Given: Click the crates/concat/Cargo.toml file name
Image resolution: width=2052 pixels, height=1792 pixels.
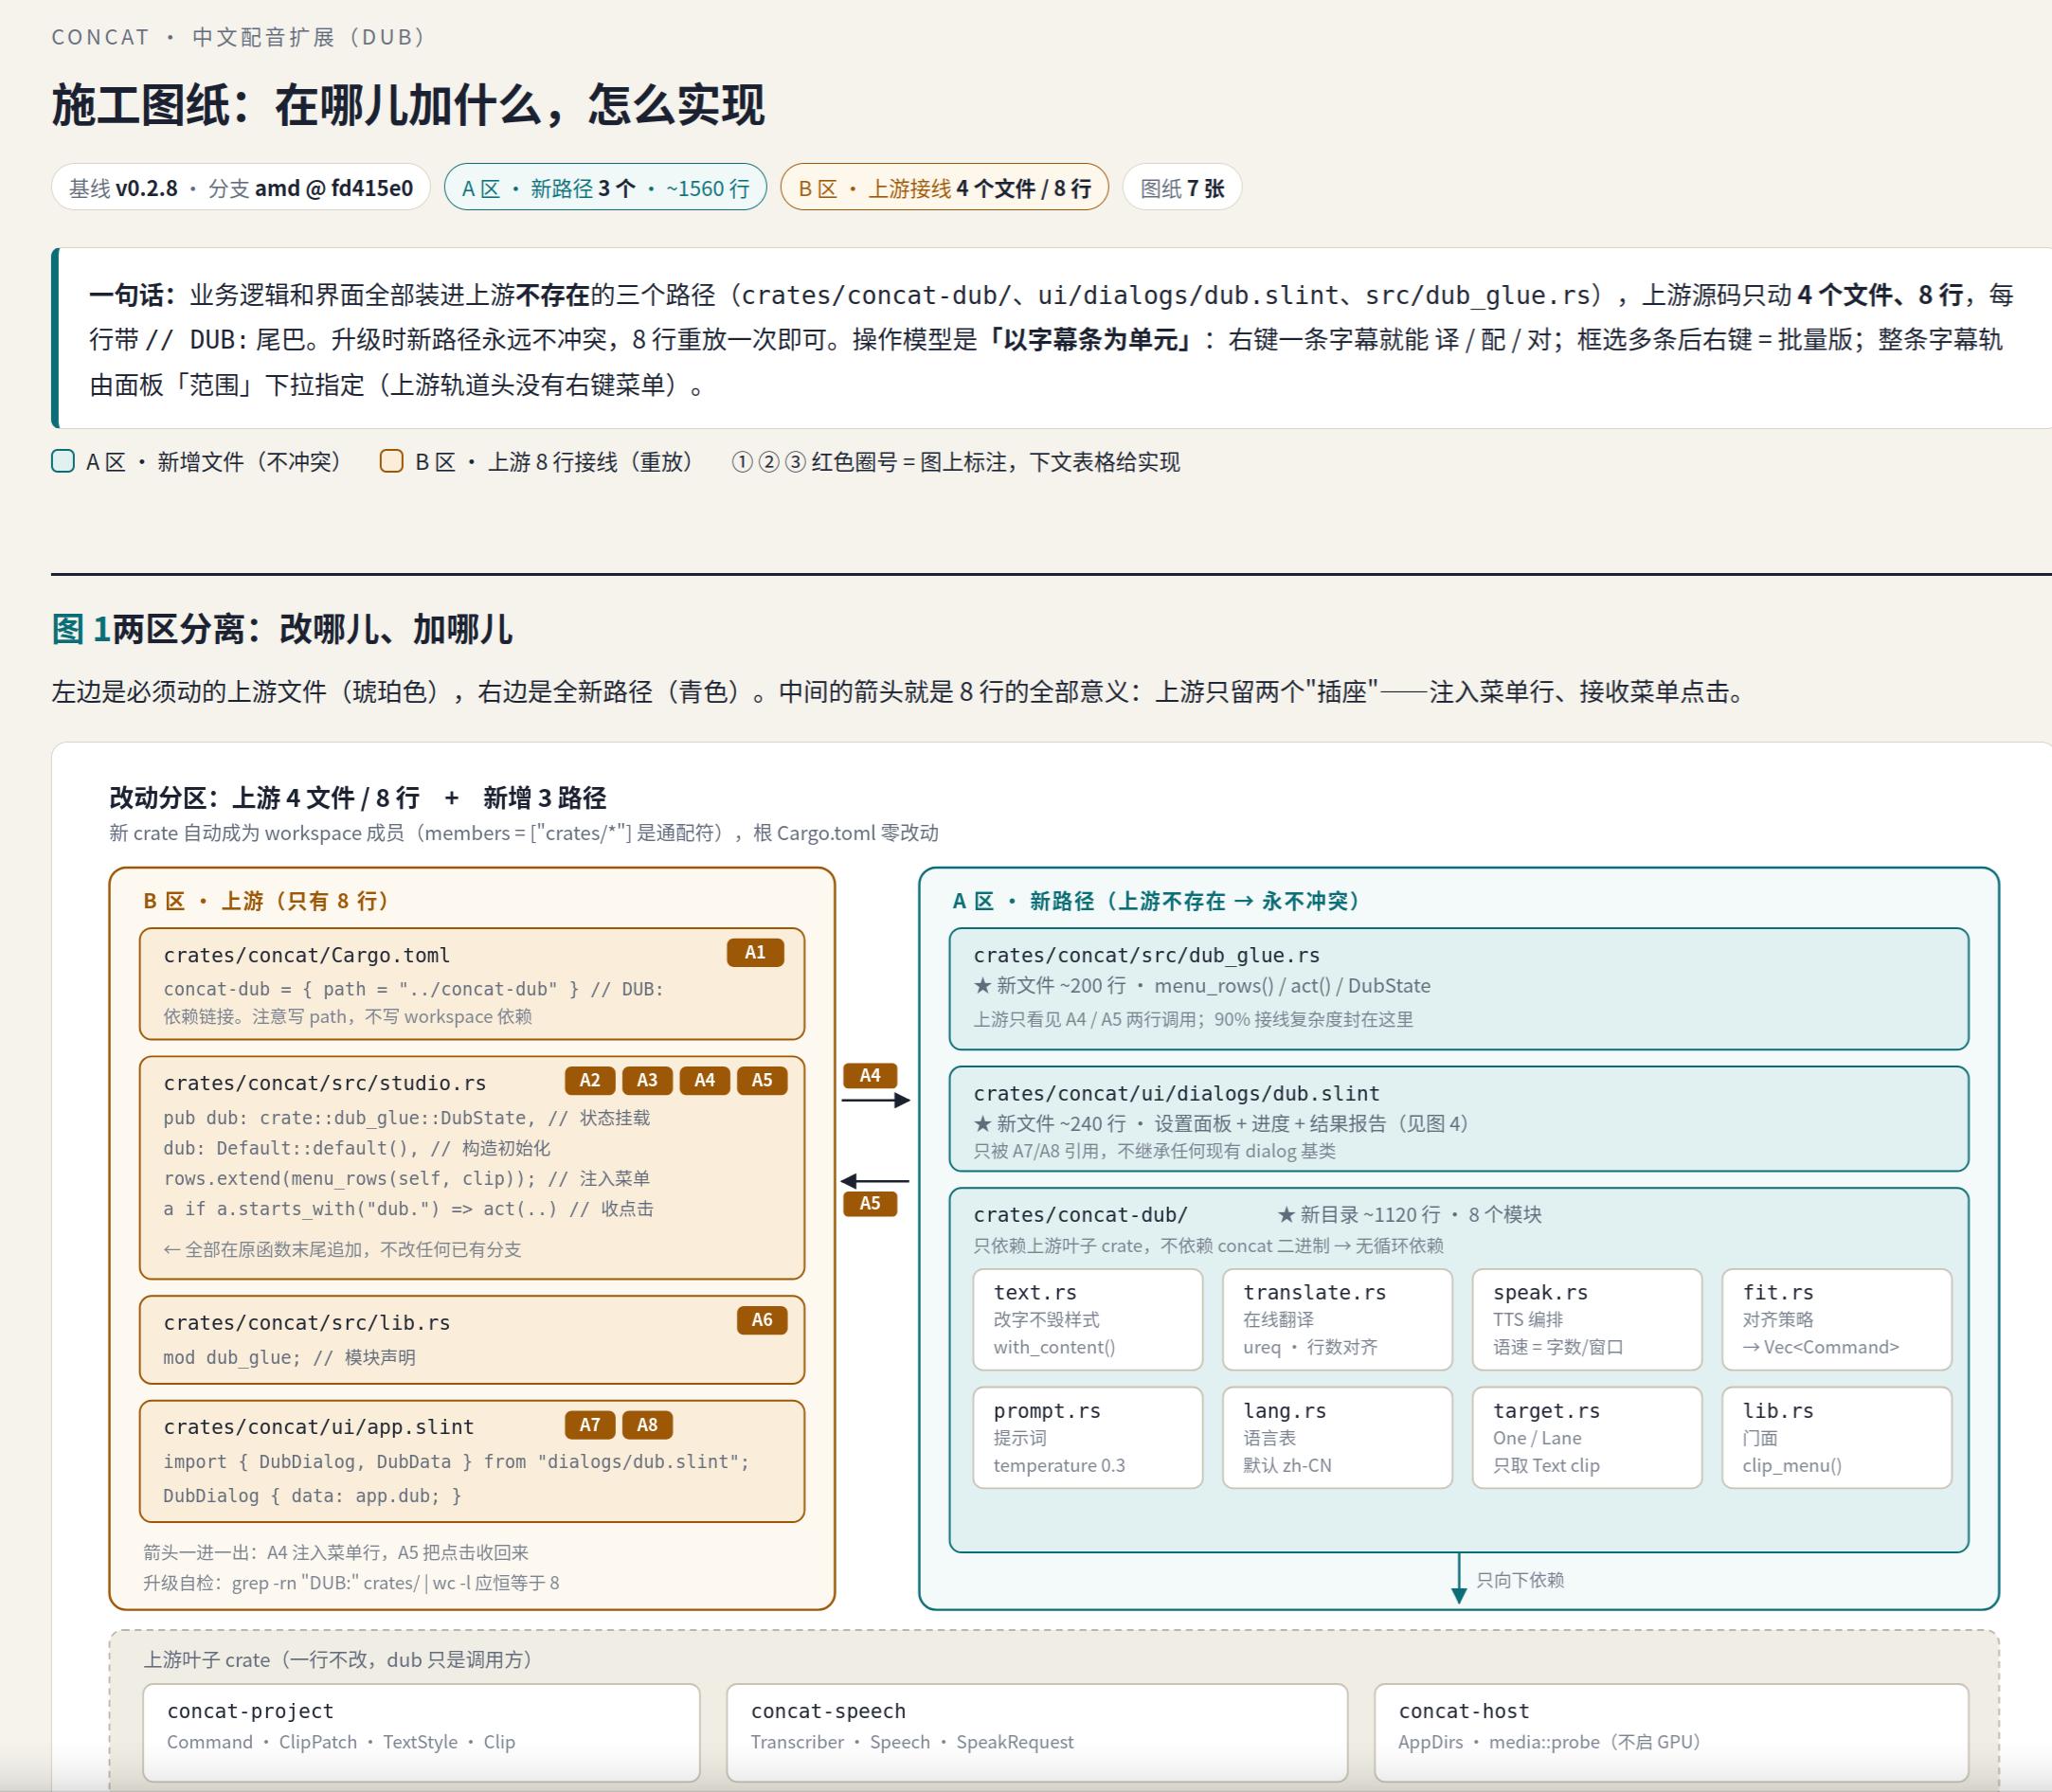Looking at the screenshot, I should (306, 955).
